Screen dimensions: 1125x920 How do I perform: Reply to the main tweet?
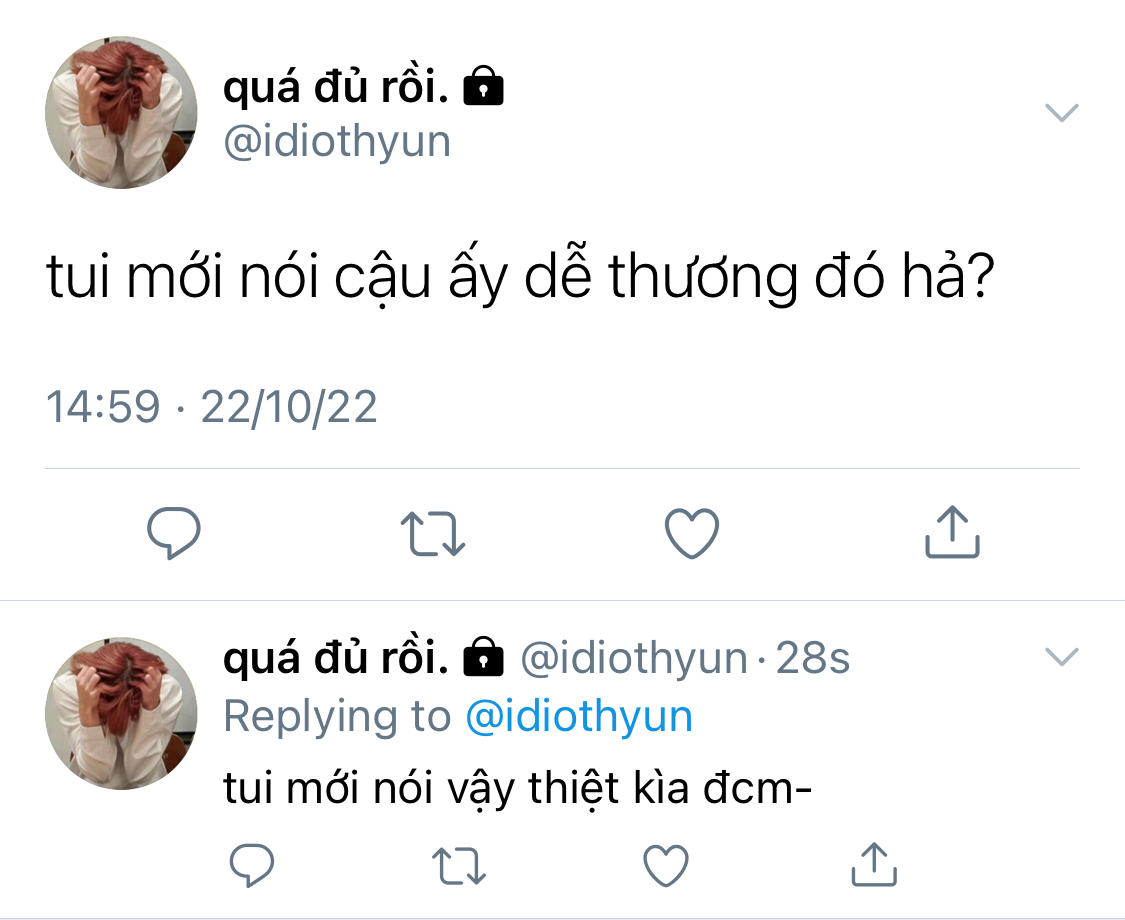pyautogui.click(x=174, y=533)
